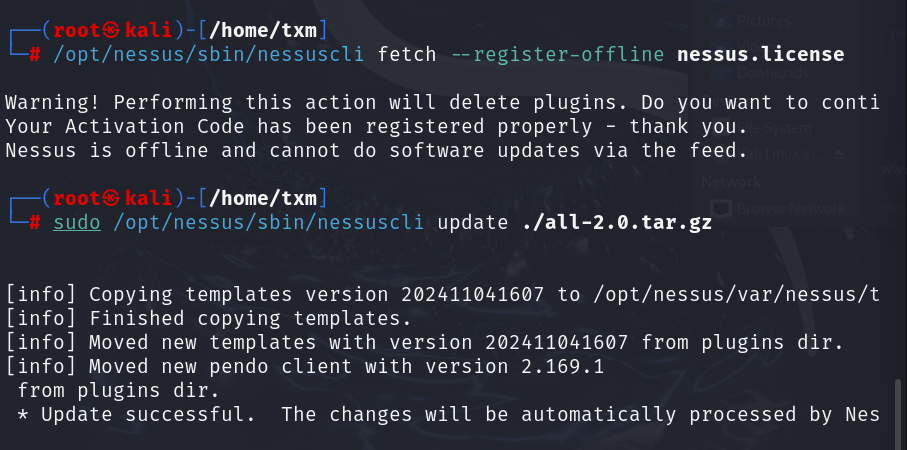Click the eject icon beside Kali Linux volume
This screenshot has width=907, height=450.
[839, 154]
